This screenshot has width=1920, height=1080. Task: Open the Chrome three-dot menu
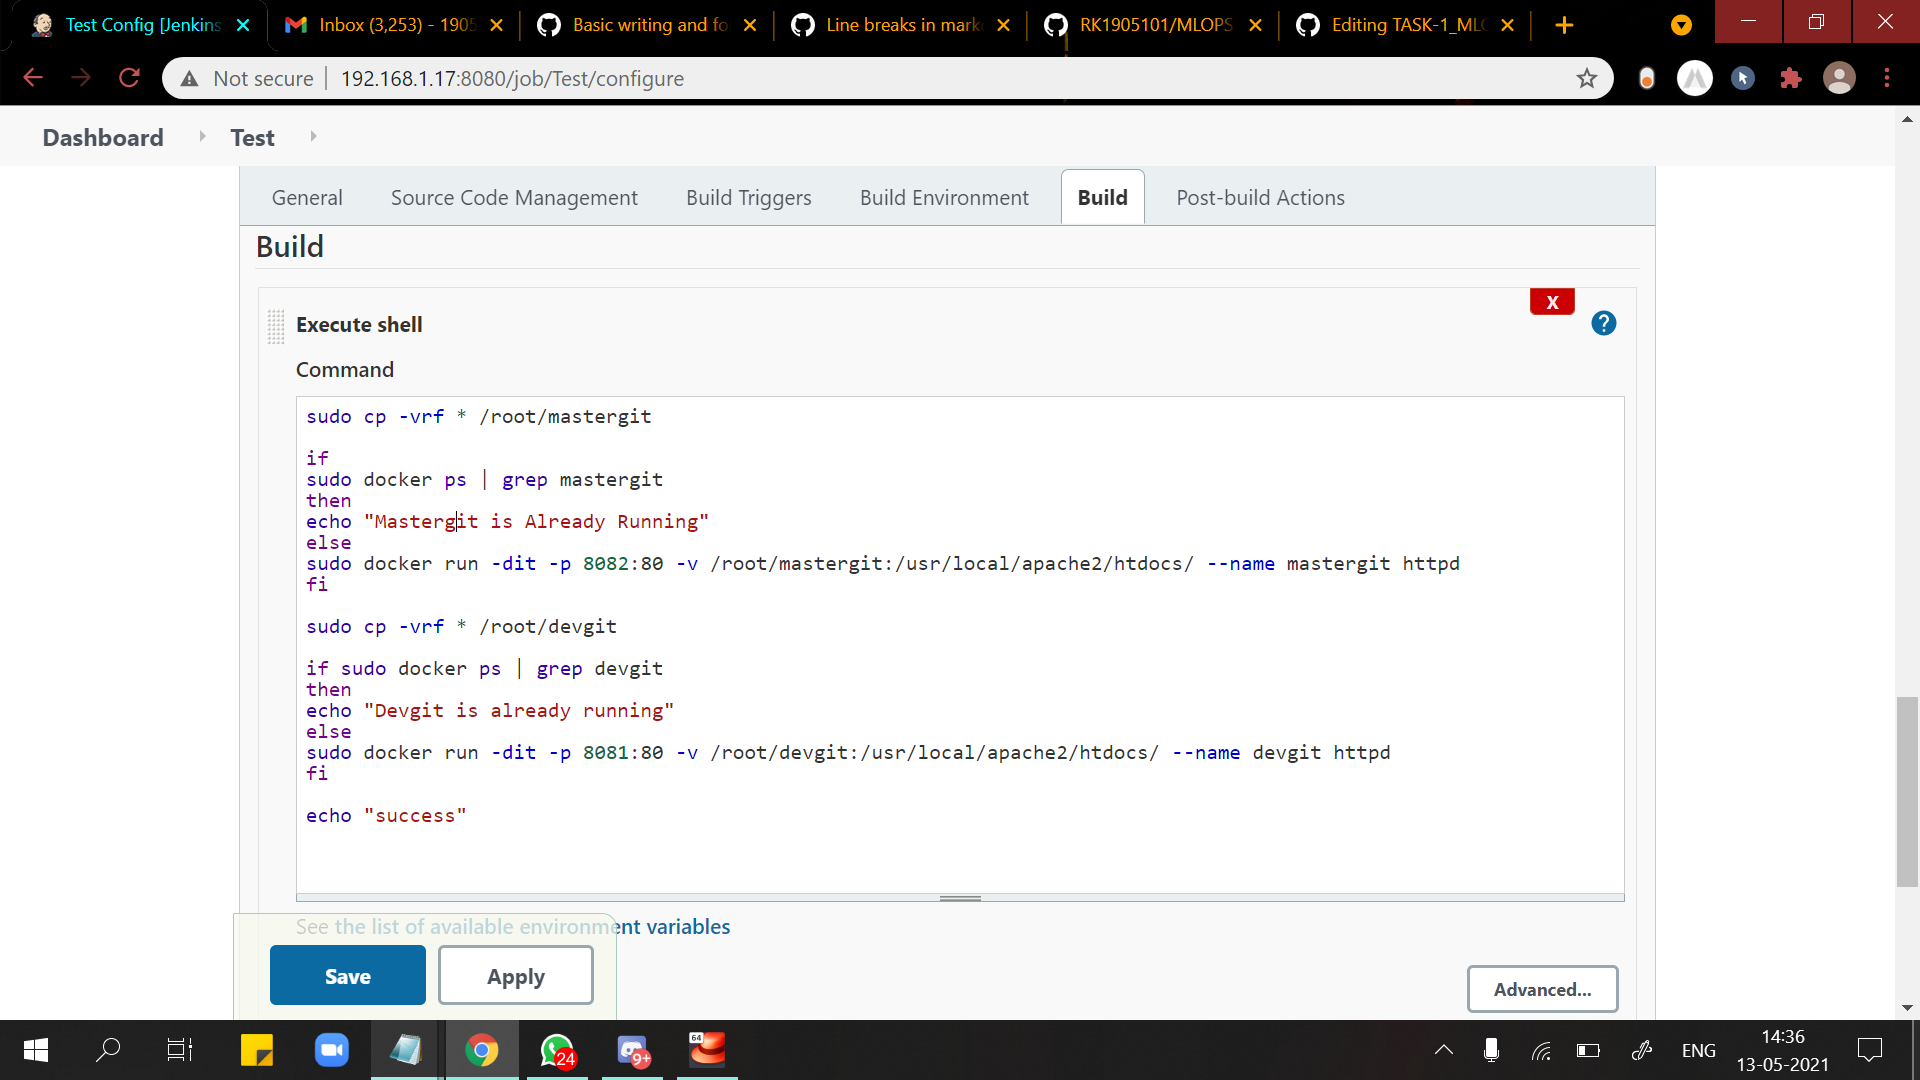point(1886,78)
